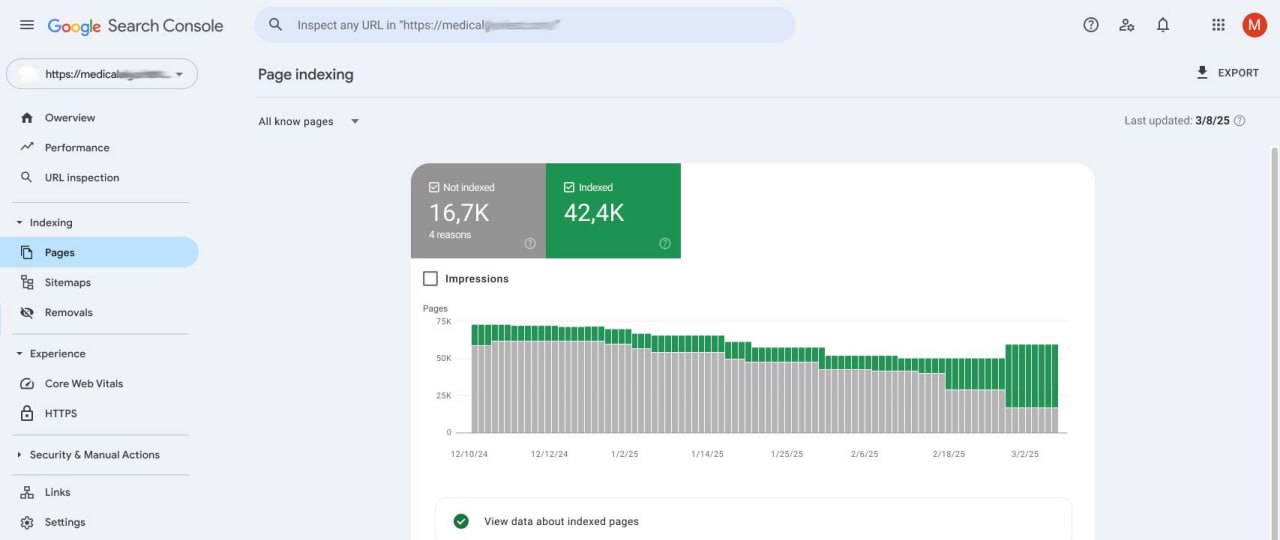This screenshot has height=540, width=1280.
Task: Click the Export download icon
Action: [1202, 73]
